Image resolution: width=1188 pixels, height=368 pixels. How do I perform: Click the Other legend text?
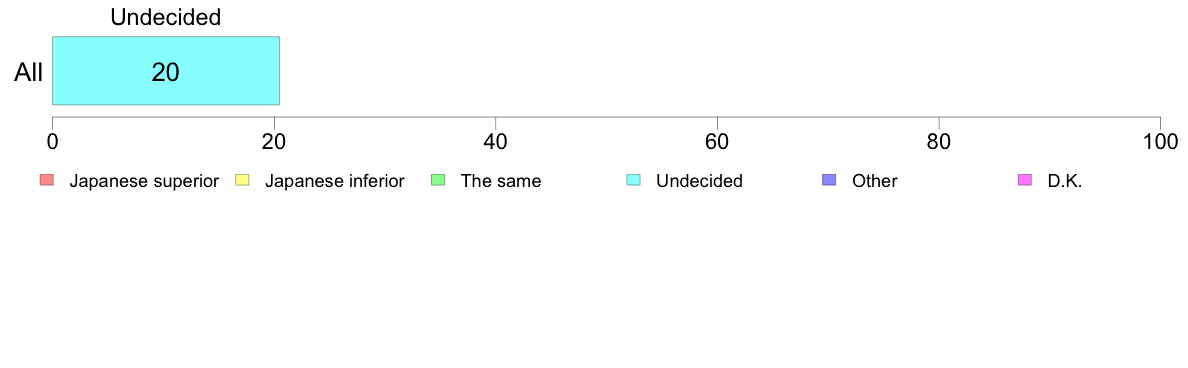(874, 181)
